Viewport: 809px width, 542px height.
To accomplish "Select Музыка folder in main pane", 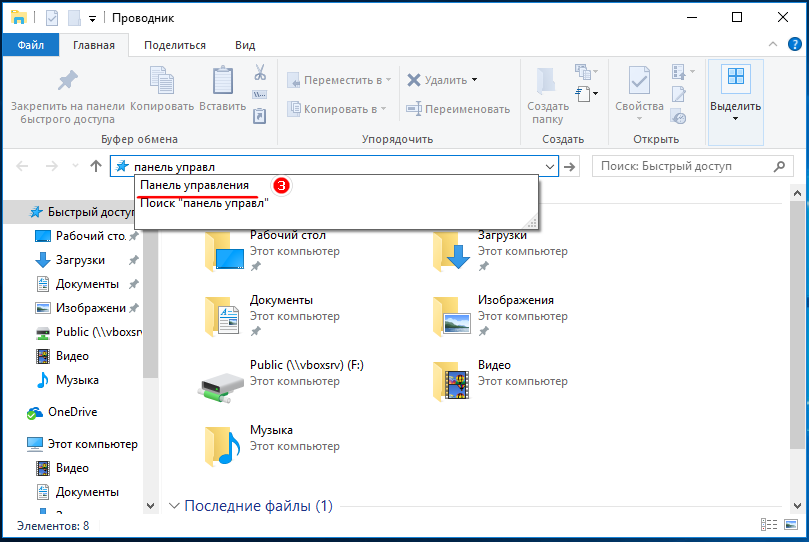I will [272, 446].
